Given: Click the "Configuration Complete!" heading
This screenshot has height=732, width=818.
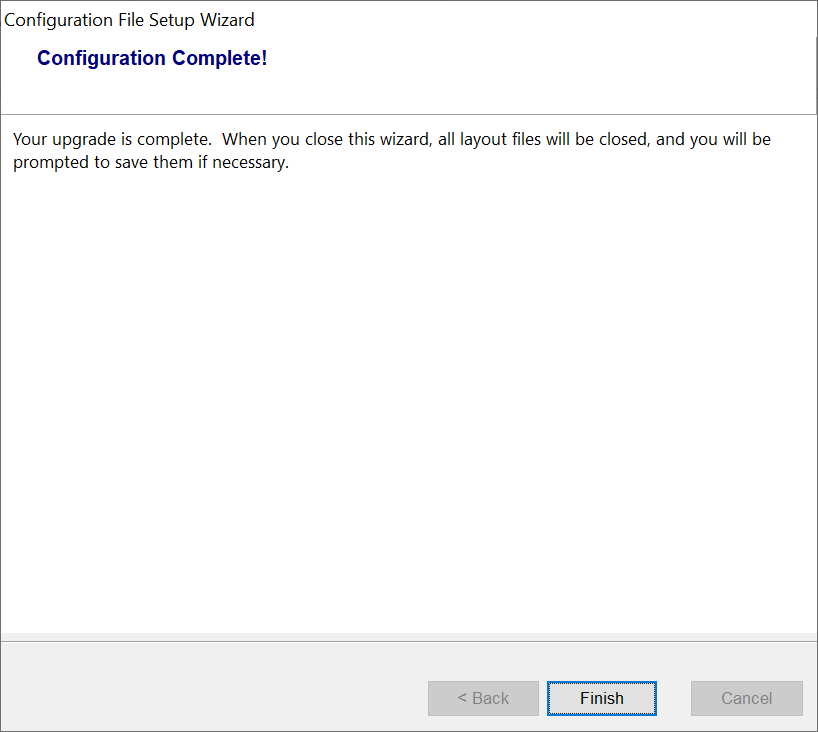Looking at the screenshot, I should point(152,58).
